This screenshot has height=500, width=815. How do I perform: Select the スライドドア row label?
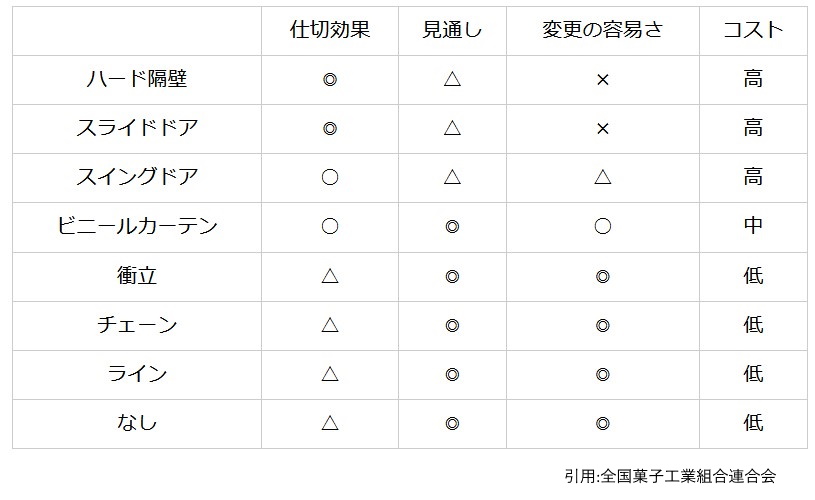(137, 128)
